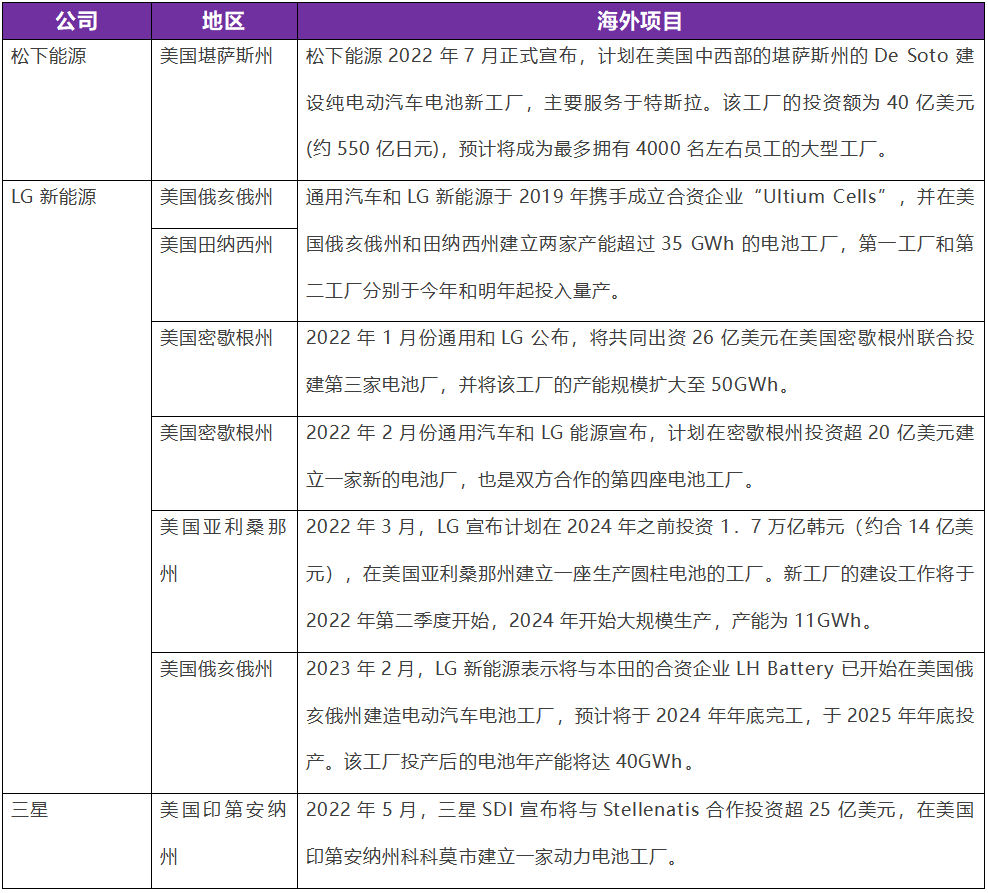Click the 公司 column header
Image resolution: width=988 pixels, height=893 pixels.
(77, 21)
